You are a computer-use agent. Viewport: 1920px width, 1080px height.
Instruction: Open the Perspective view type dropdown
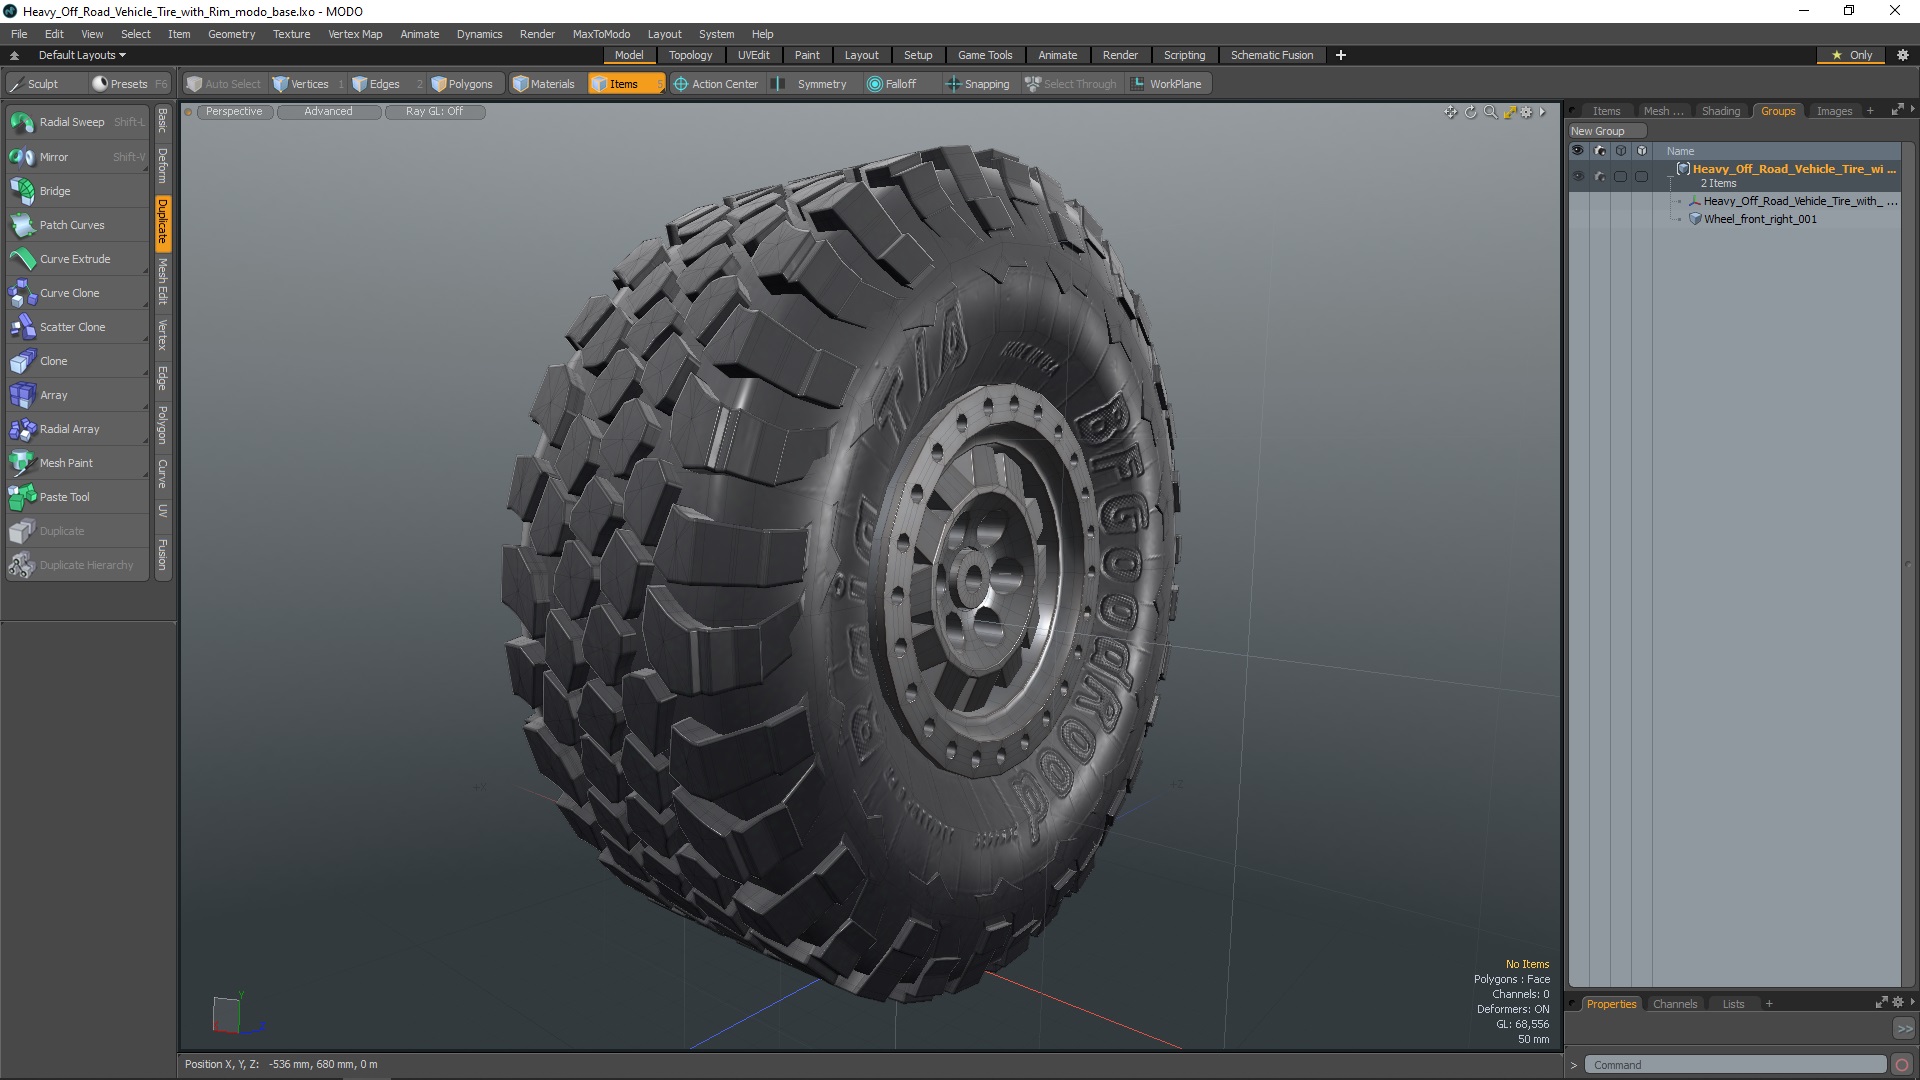234,112
